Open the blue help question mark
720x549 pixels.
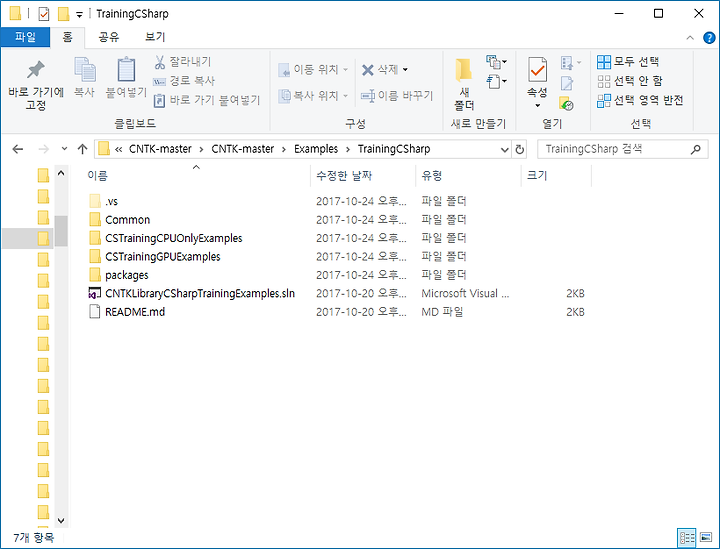click(x=709, y=38)
